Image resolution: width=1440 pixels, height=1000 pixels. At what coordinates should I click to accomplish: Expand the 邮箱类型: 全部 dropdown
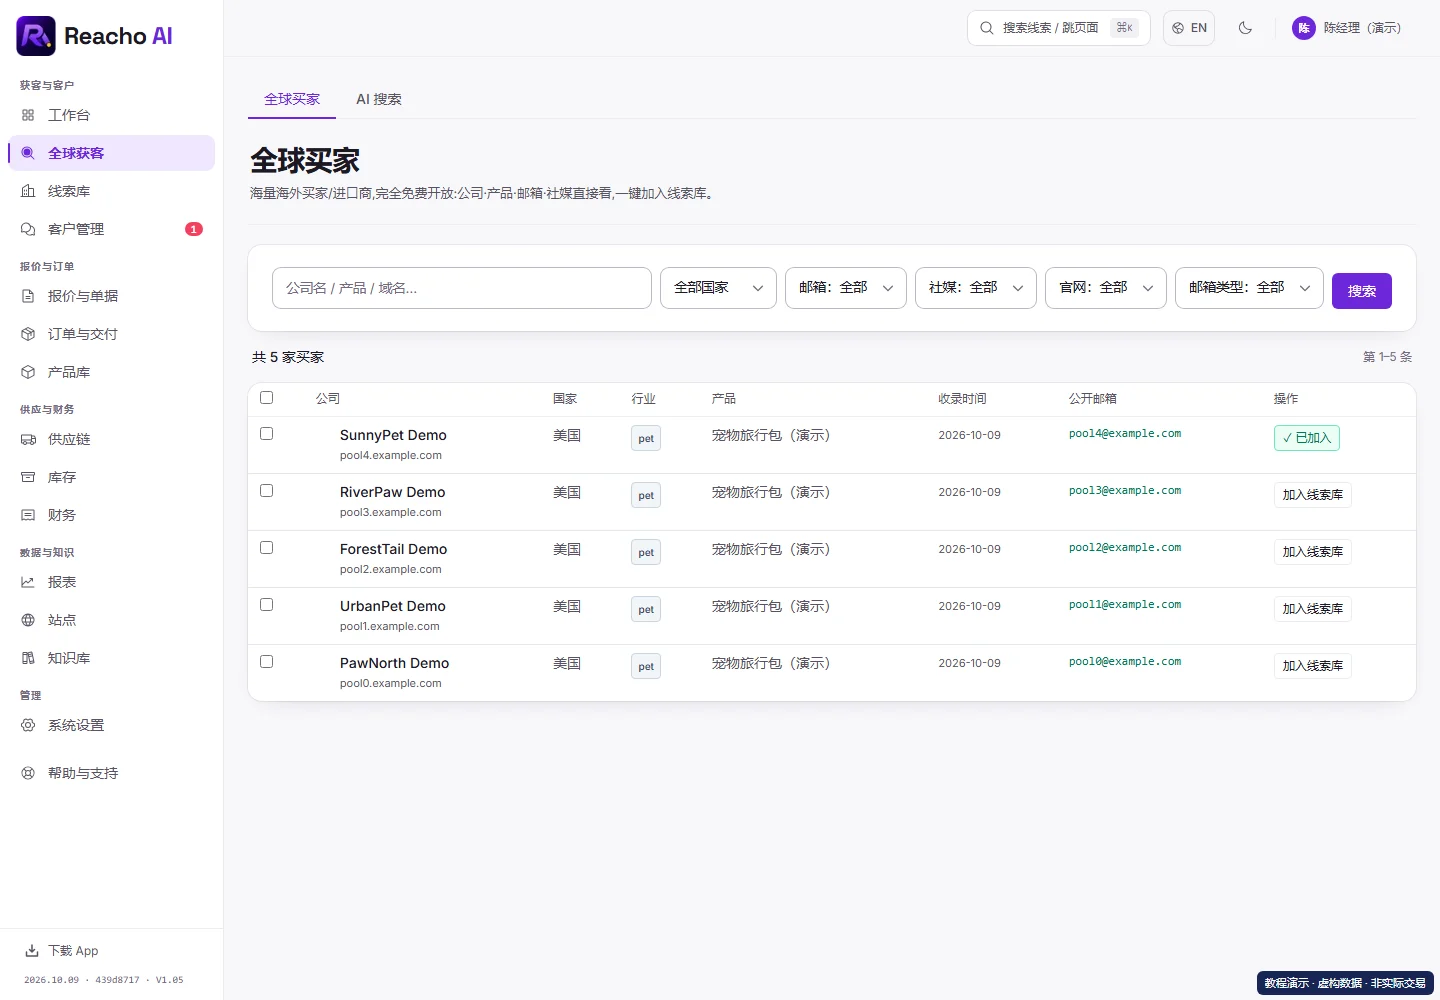click(1249, 288)
